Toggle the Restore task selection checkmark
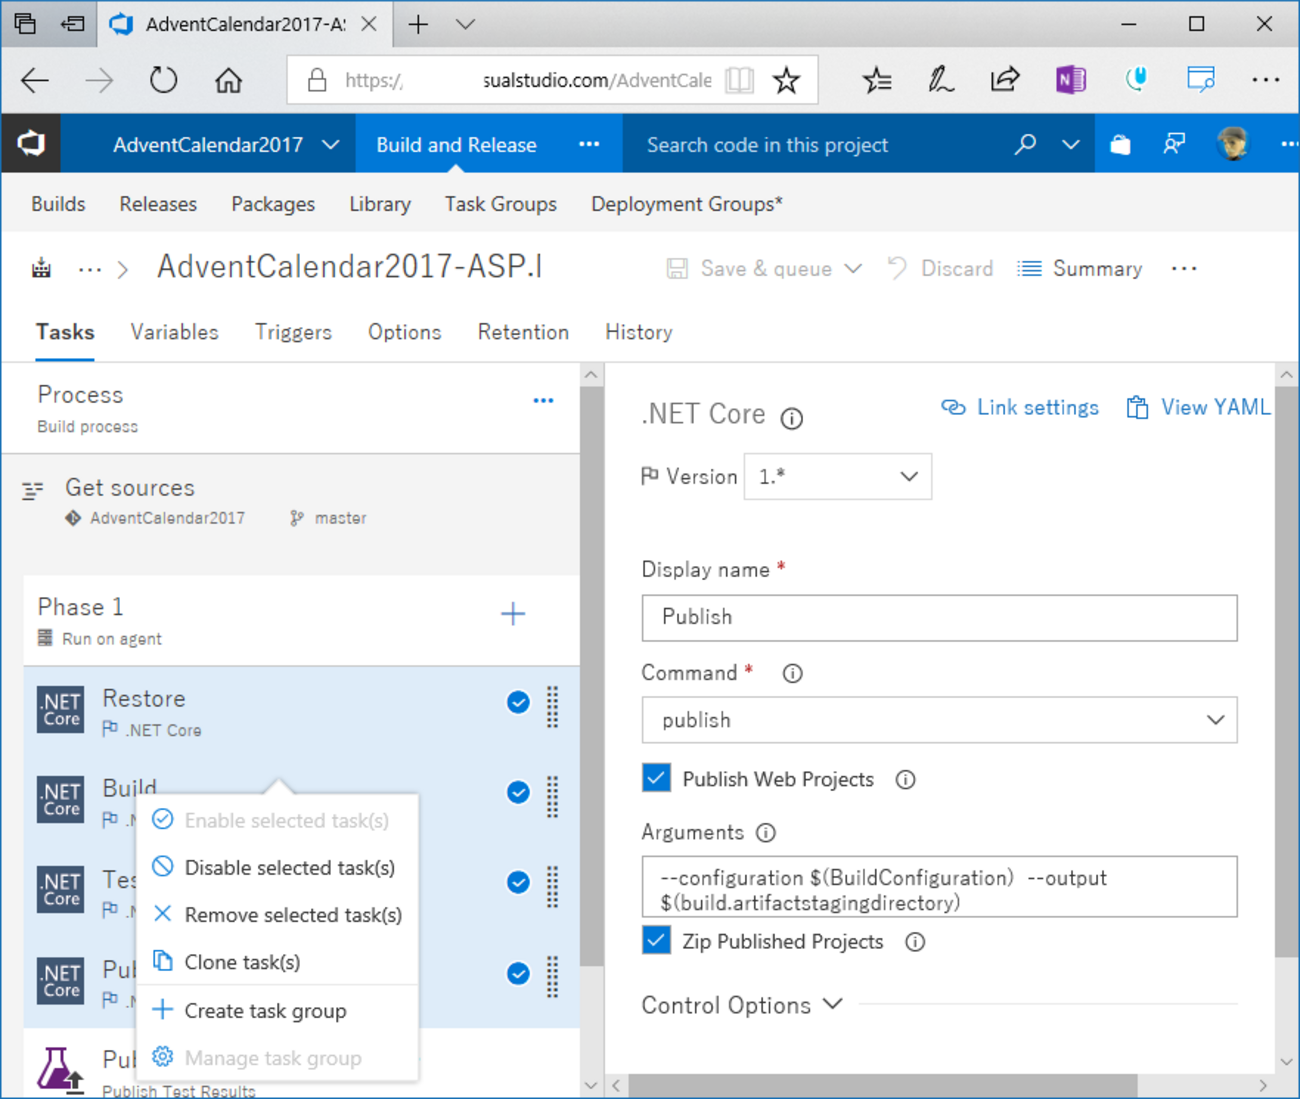 pos(518,703)
